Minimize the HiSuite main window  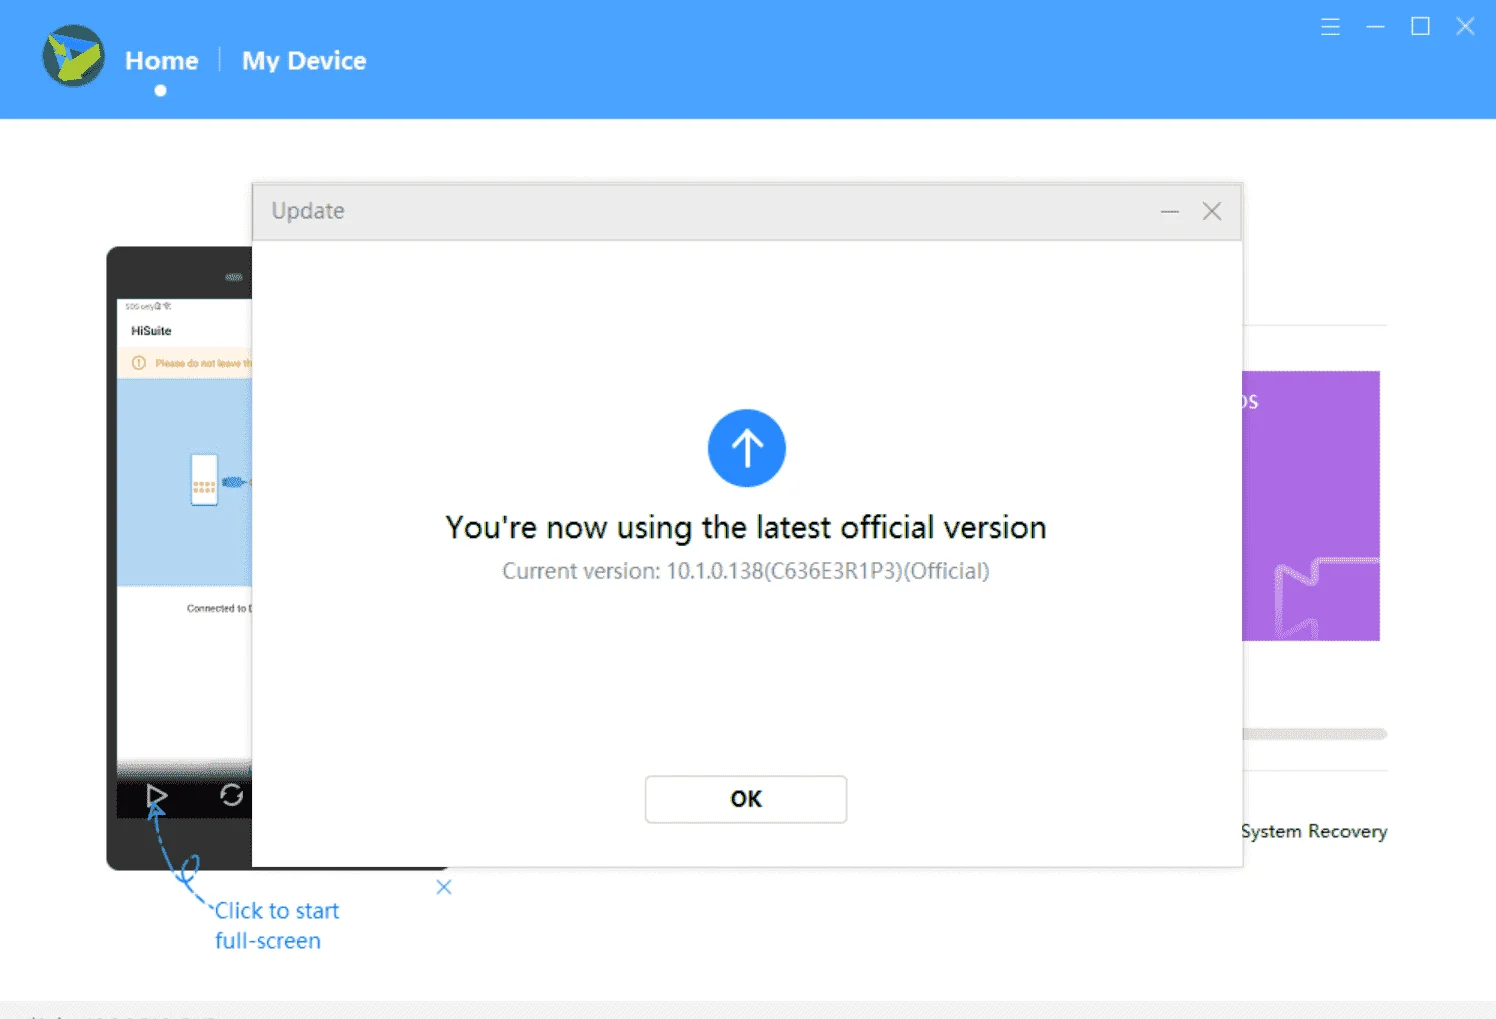click(1375, 27)
